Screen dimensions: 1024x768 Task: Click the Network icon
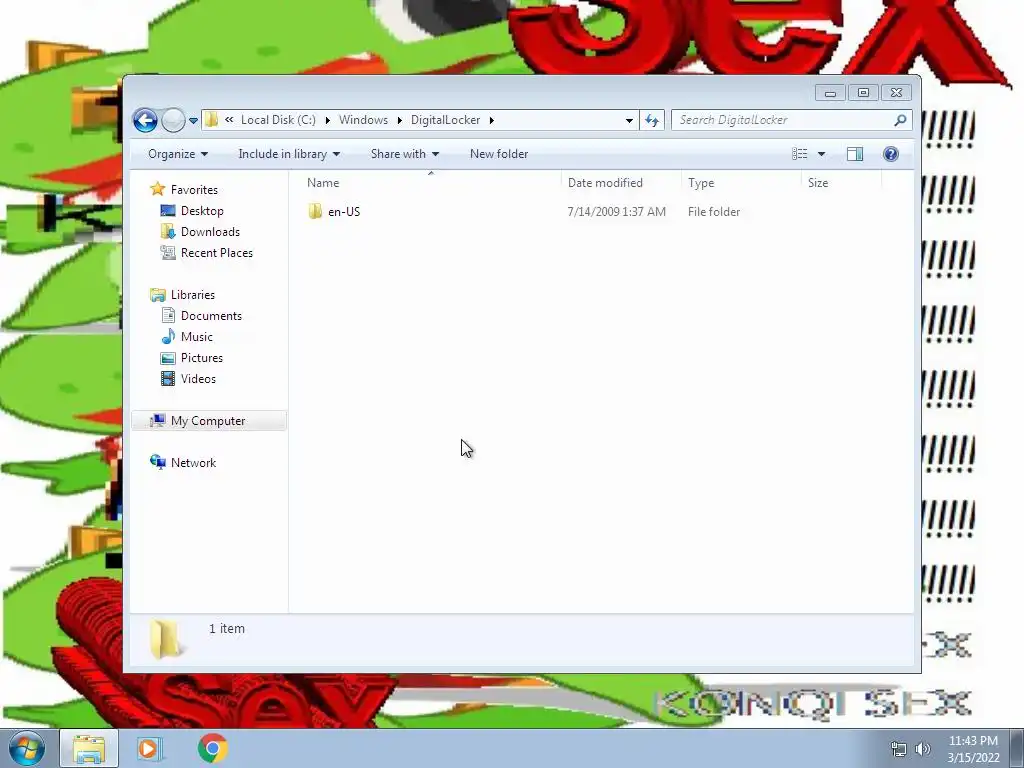[x=157, y=462]
